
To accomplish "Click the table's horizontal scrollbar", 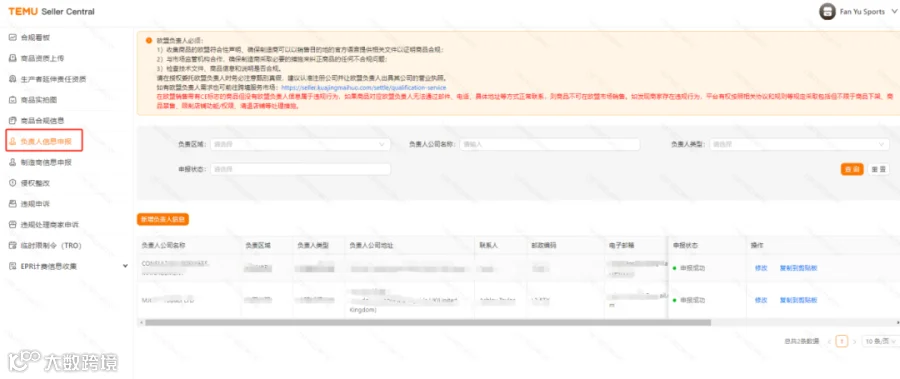I will tap(428, 322).
